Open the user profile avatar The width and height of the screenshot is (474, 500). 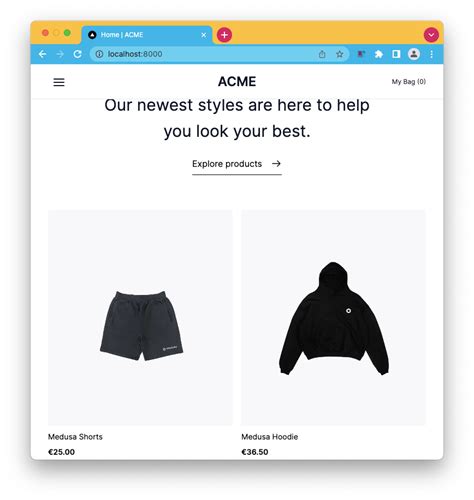414,54
